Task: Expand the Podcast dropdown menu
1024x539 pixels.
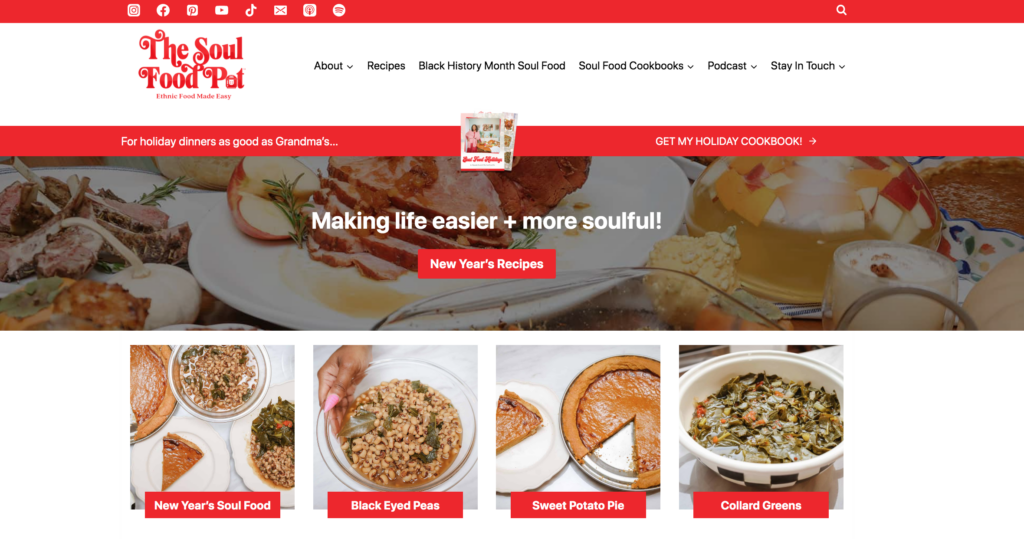Action: [732, 66]
